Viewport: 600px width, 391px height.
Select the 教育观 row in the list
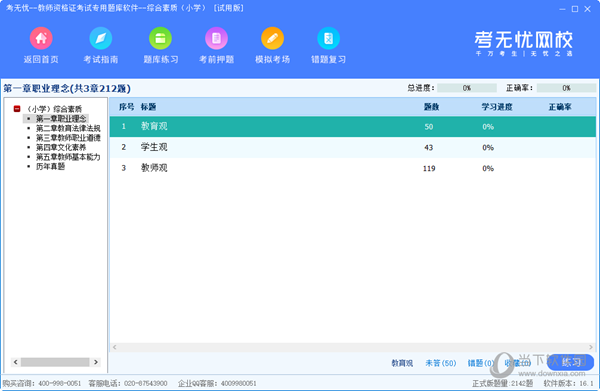point(352,127)
